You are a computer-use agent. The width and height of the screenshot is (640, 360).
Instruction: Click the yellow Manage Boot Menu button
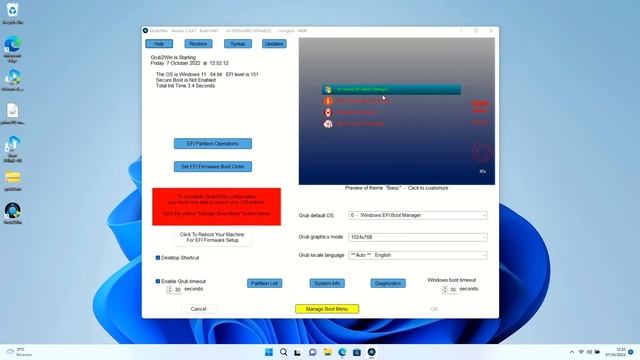coord(327,309)
